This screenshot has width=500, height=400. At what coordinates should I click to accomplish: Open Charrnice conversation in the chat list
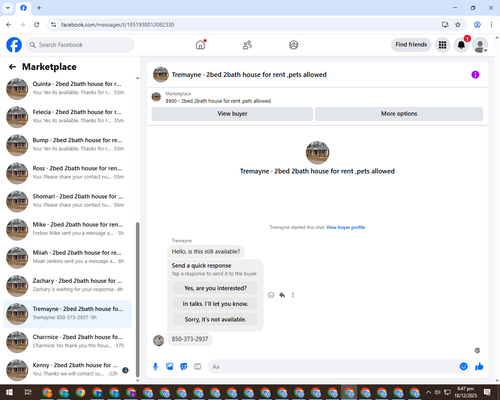[x=67, y=342]
